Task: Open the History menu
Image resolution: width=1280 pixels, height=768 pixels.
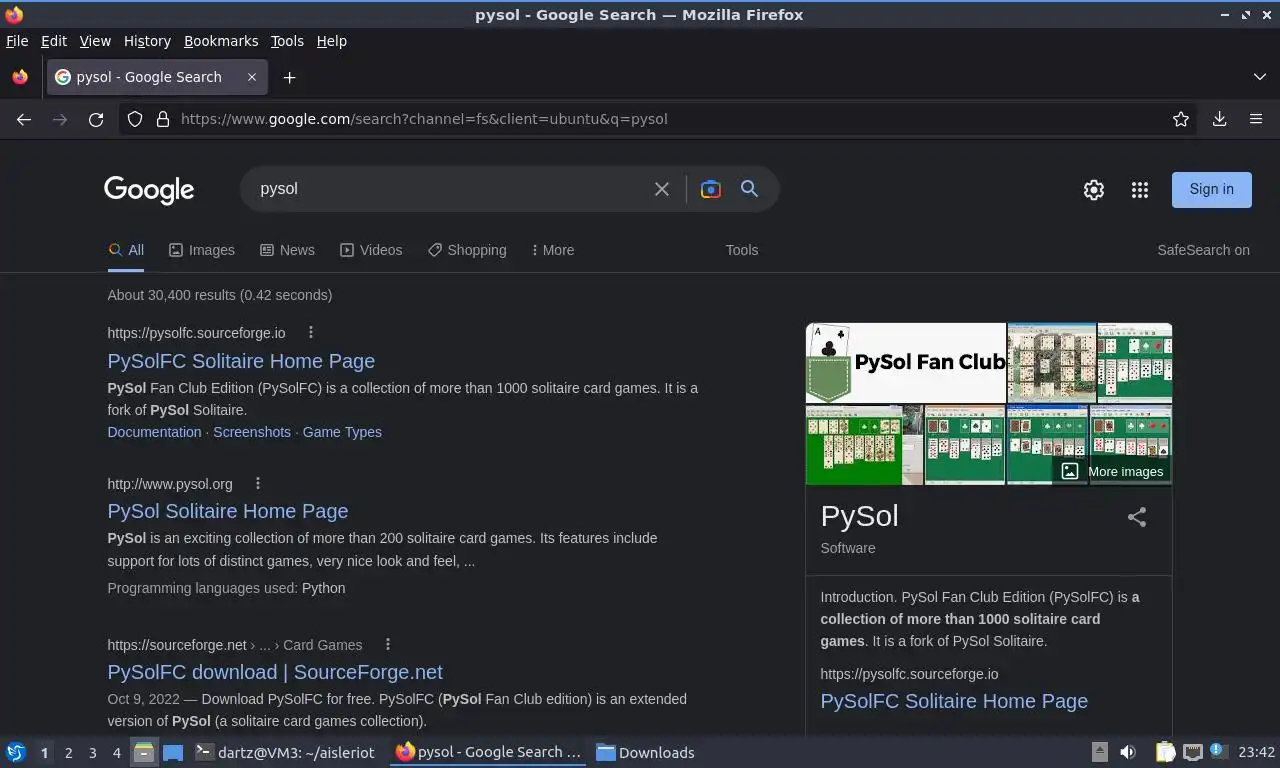Action: point(147,41)
